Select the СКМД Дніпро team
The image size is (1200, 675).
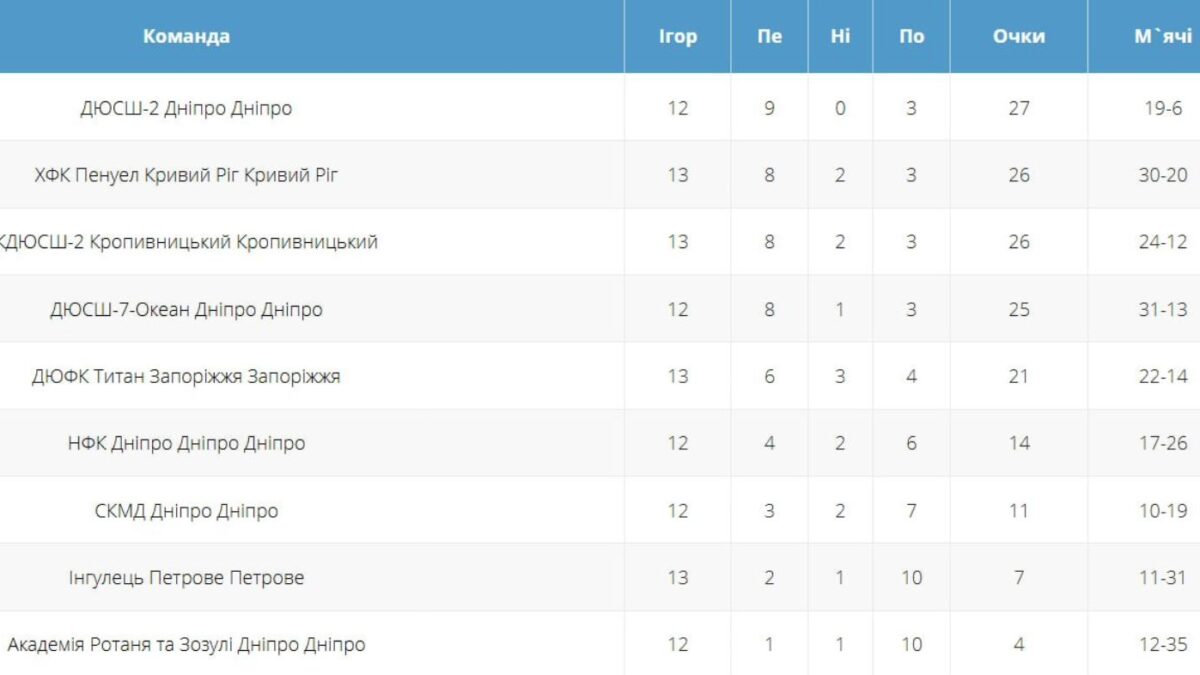(x=186, y=511)
